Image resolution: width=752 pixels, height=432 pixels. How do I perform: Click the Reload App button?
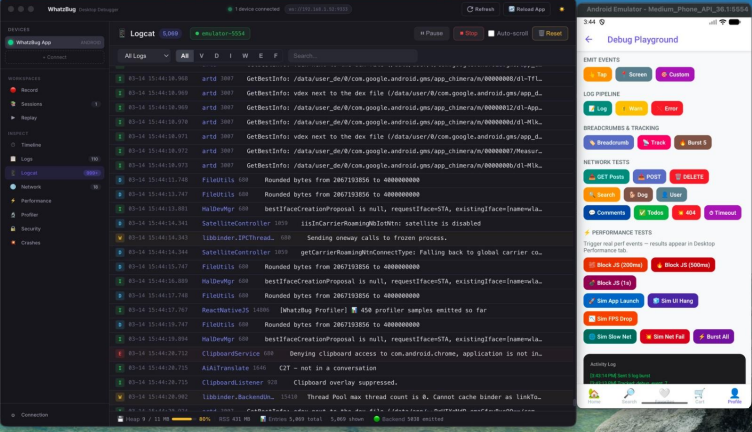point(526,9)
